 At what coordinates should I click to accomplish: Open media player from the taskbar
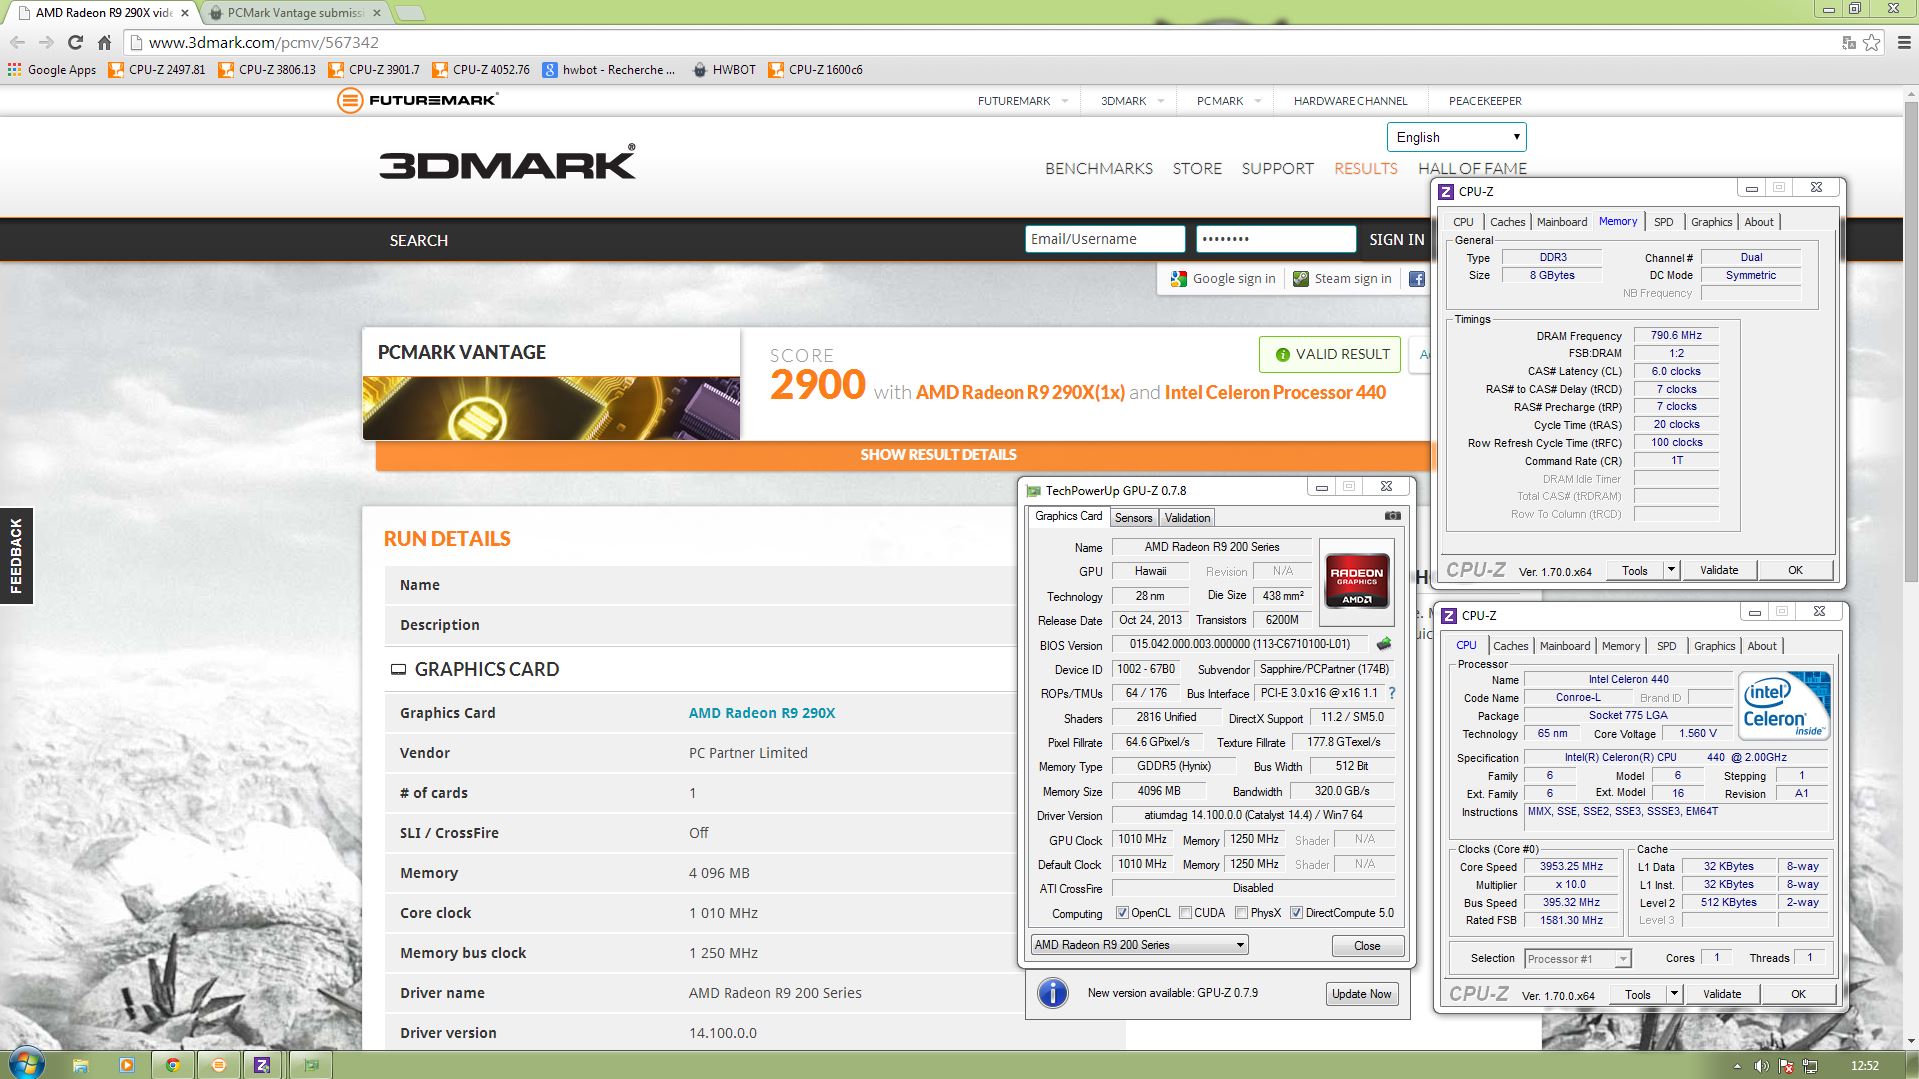pyautogui.click(x=127, y=1065)
